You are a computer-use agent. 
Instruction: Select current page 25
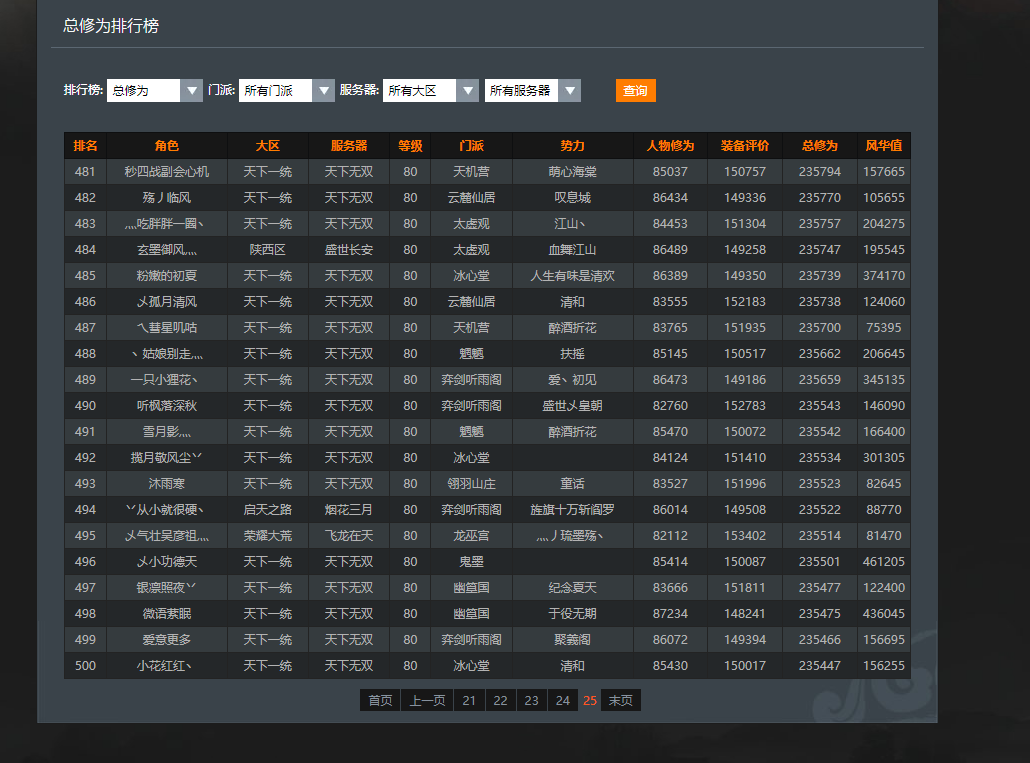[590, 701]
